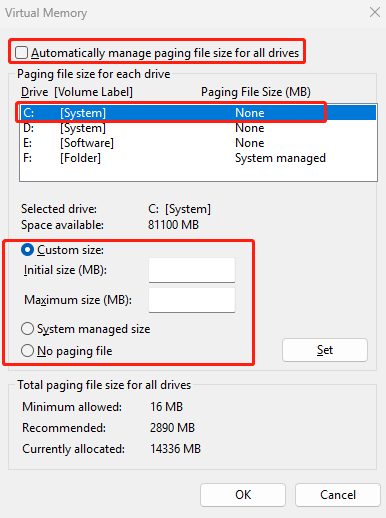Click the Maximum size (MB) field
Image resolution: width=386 pixels, height=518 pixels.
click(x=192, y=300)
